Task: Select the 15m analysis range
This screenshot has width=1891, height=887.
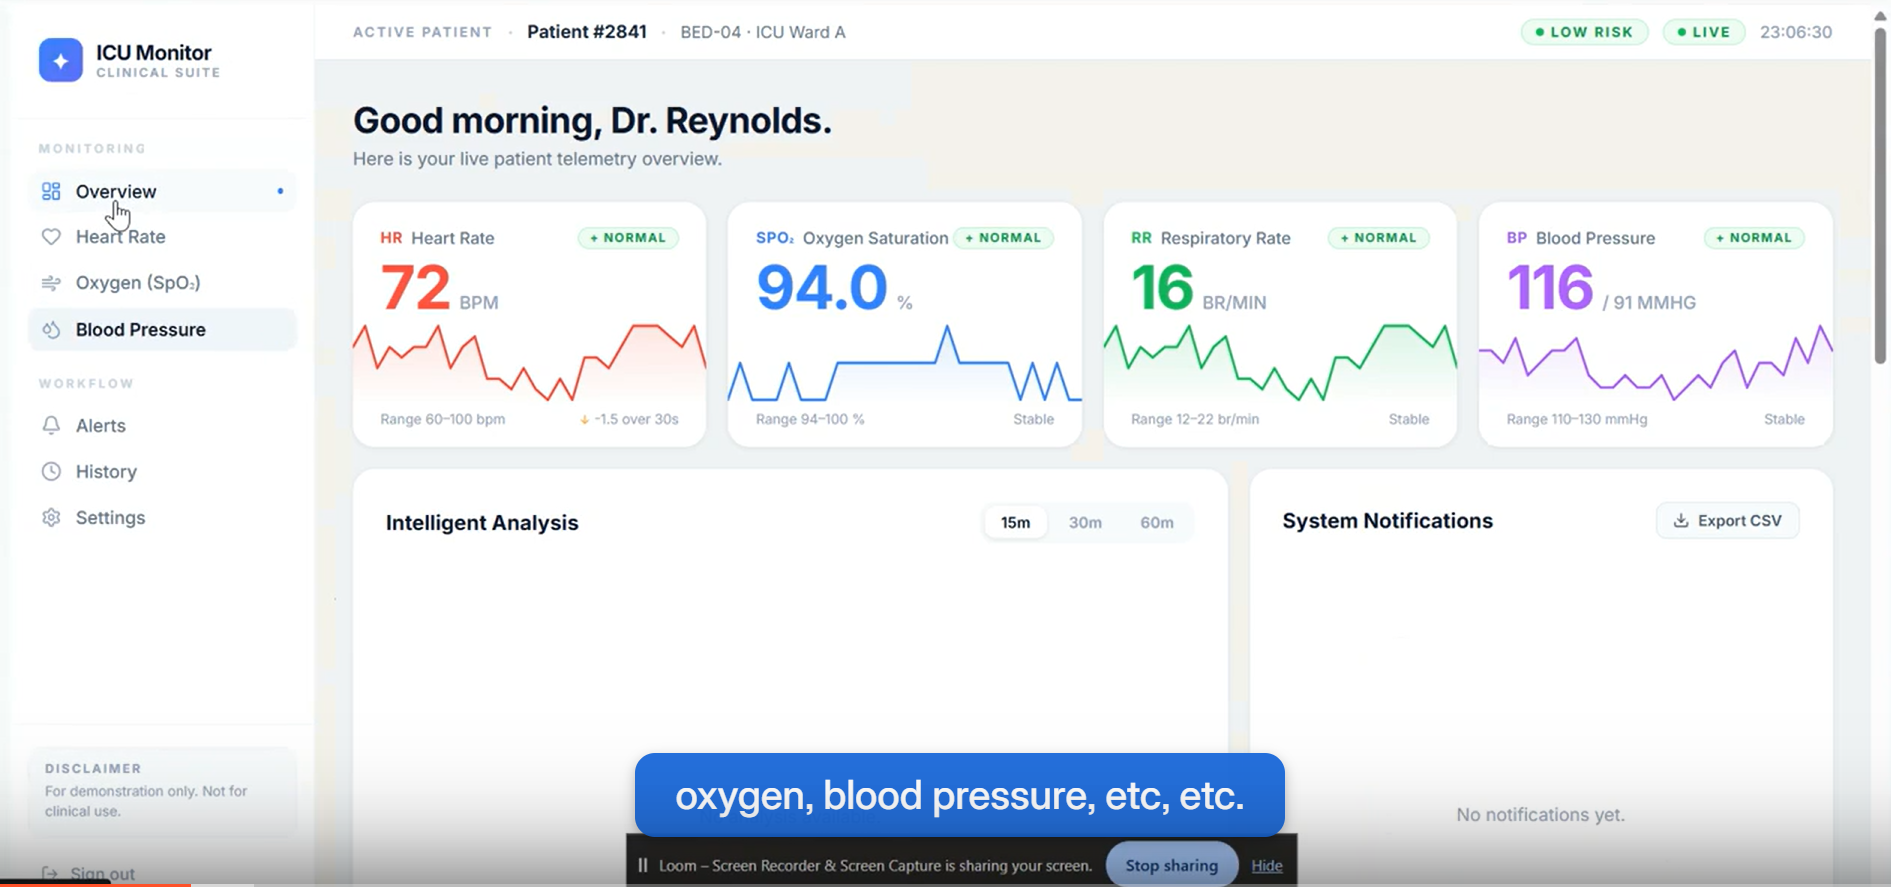Action: 1015,522
